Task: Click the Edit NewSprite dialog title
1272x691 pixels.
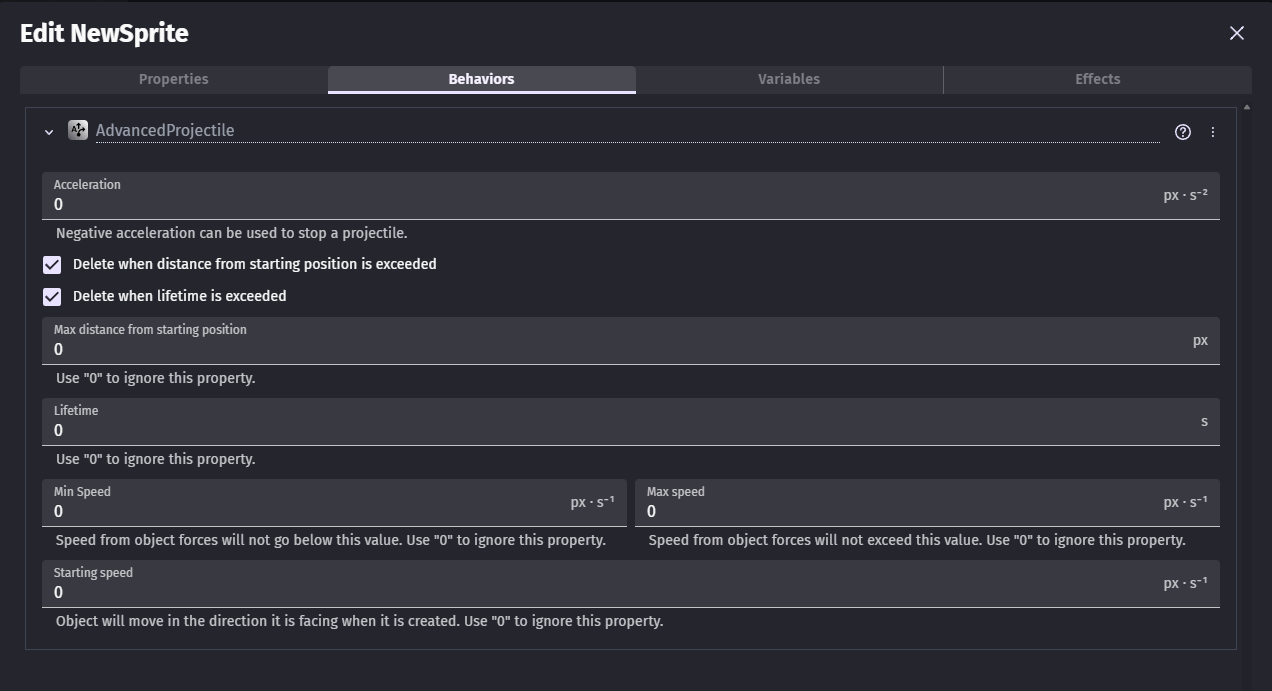Action: 105,33
